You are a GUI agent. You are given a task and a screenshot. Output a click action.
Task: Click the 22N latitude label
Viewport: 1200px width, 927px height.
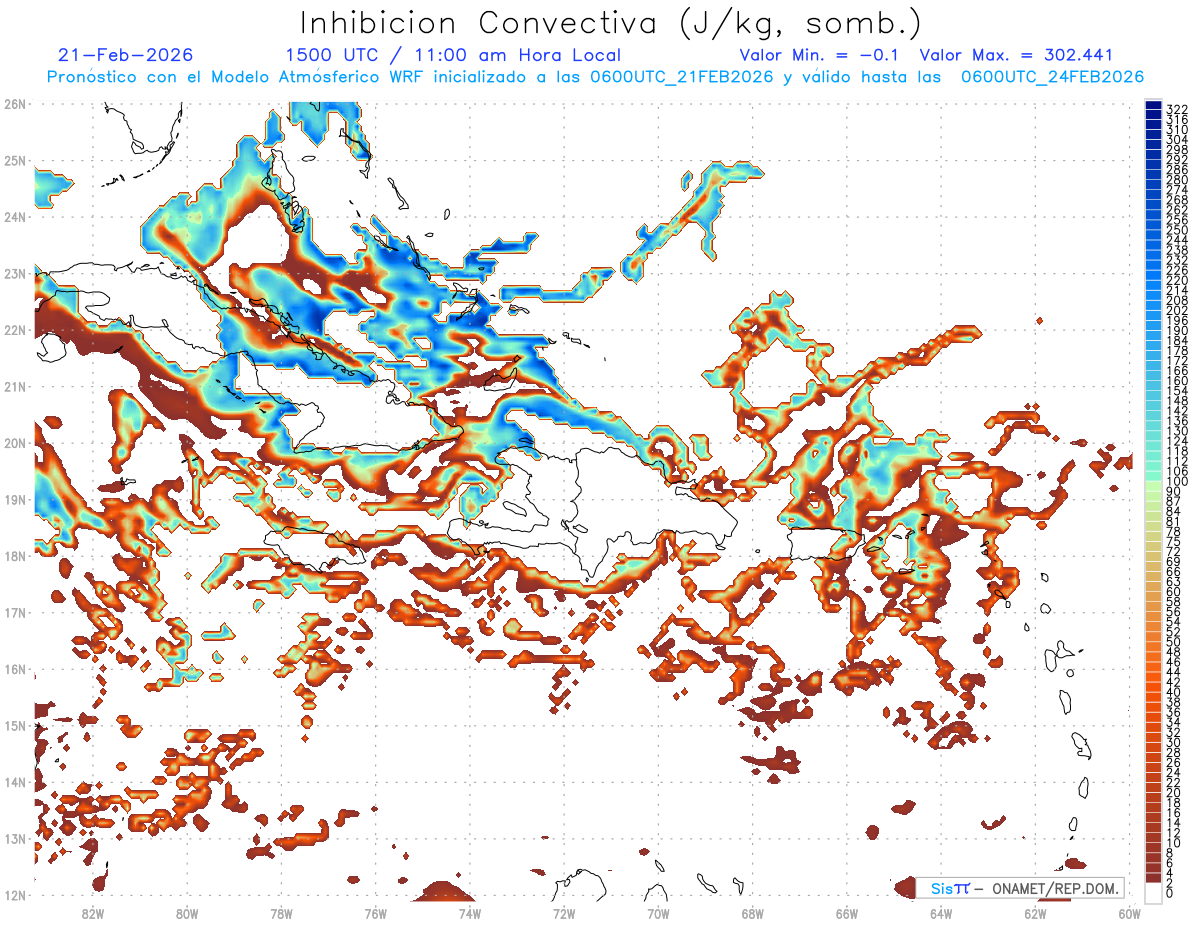(14, 329)
